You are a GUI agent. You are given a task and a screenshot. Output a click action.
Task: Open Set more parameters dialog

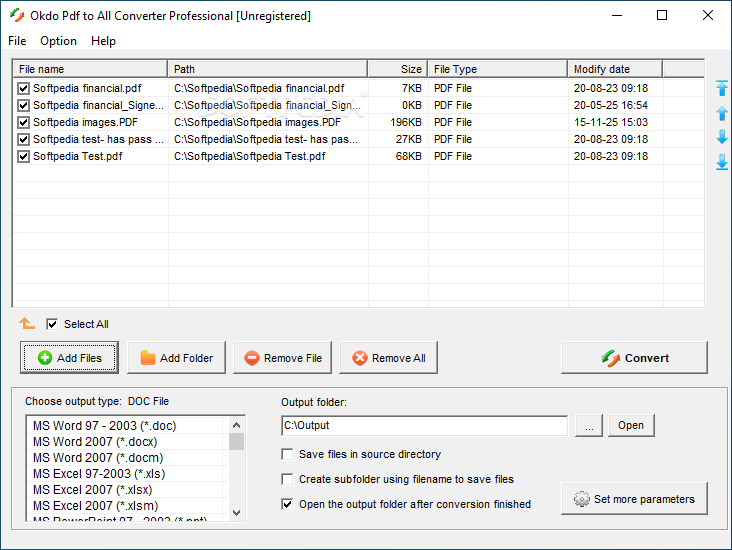click(634, 499)
